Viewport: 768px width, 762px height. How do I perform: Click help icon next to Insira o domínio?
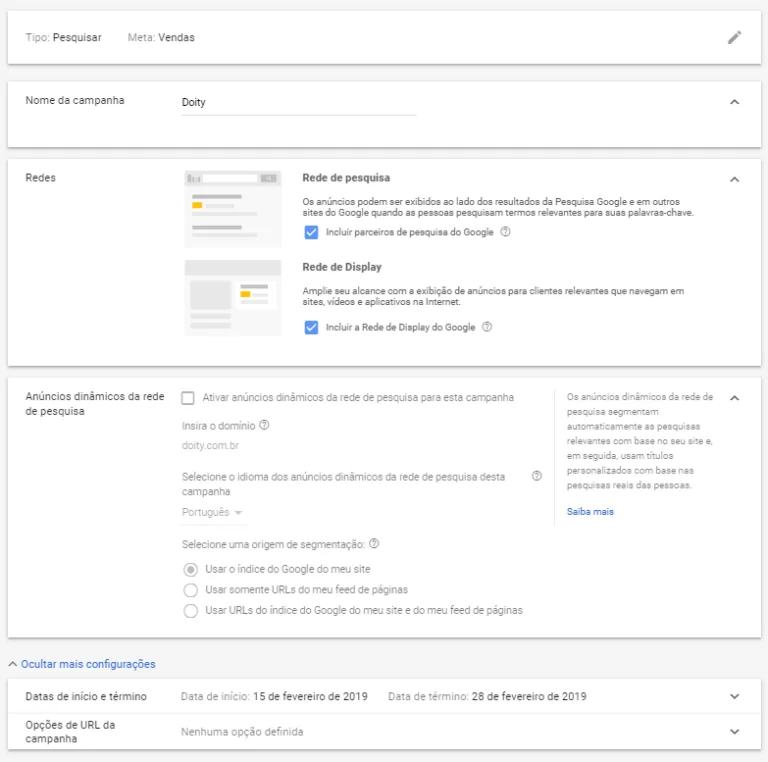pyautogui.click(x=264, y=425)
